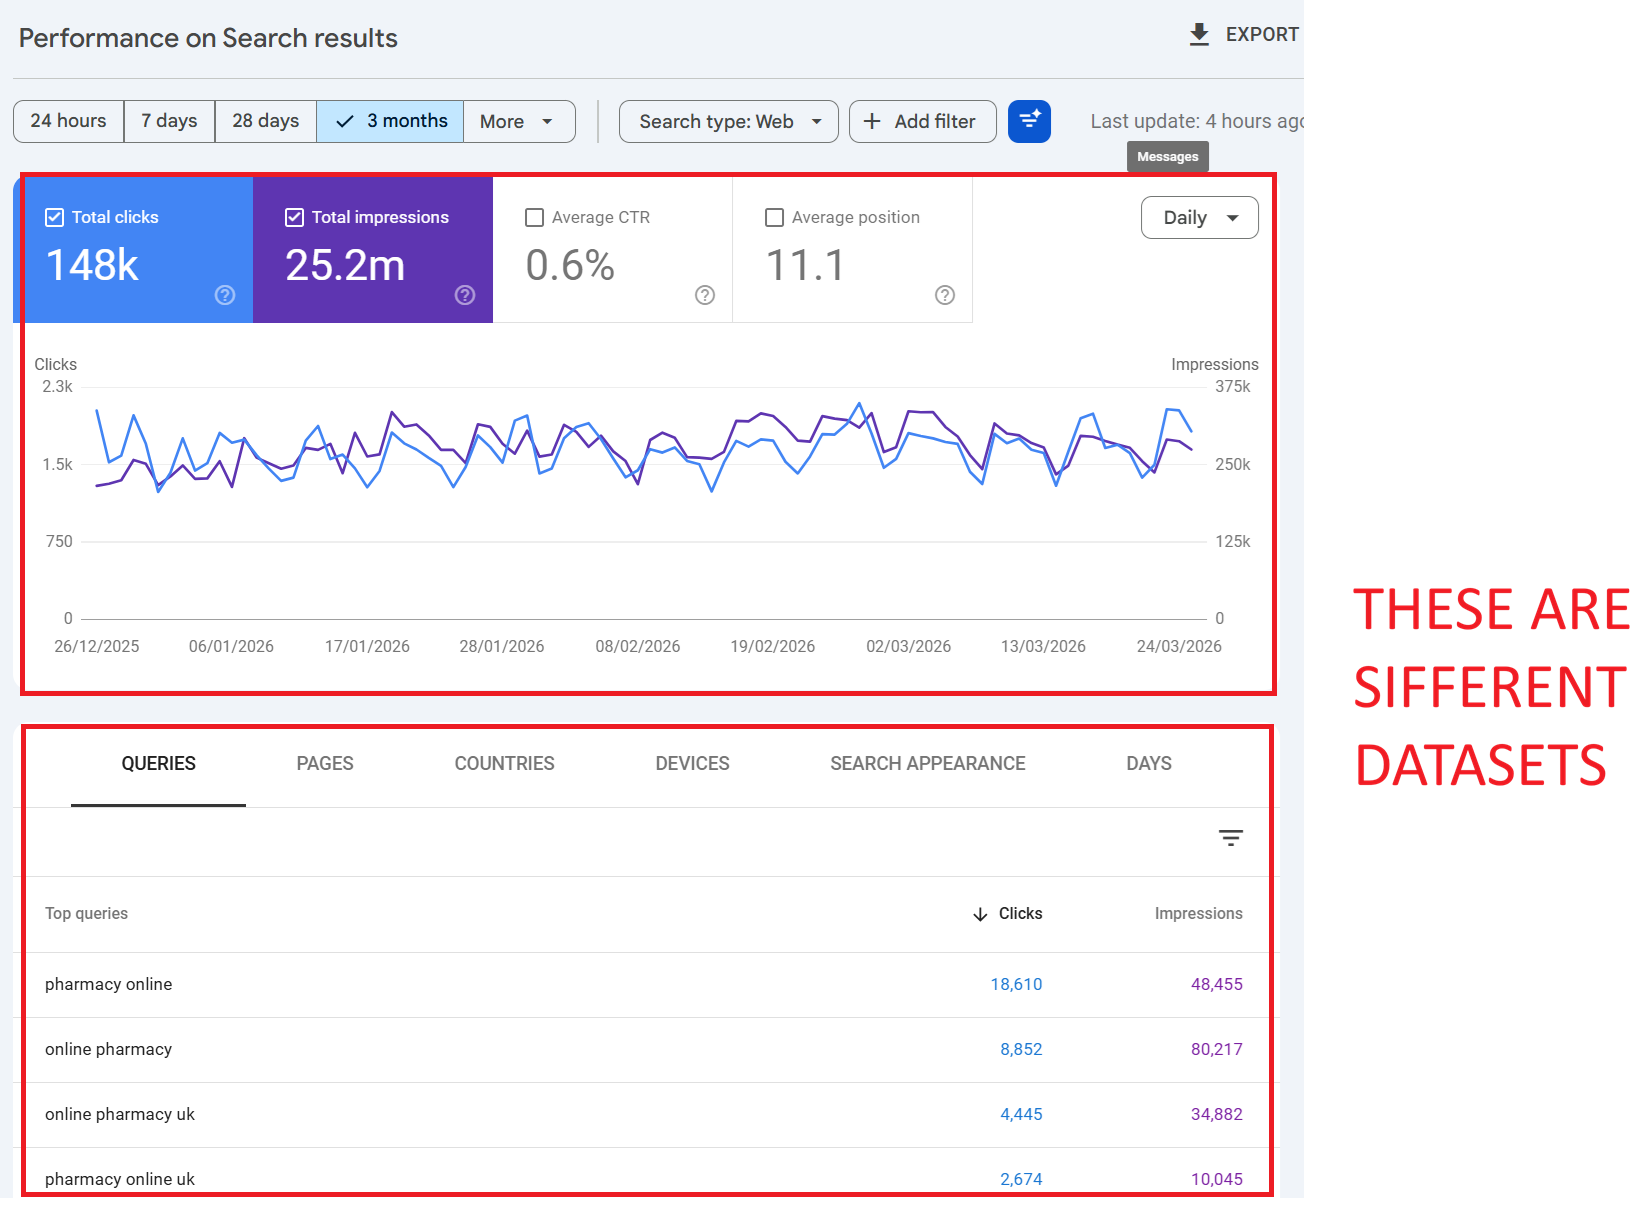Screen dimensions: 1643x1208
Task: Click the Export download icon
Action: tap(1199, 35)
